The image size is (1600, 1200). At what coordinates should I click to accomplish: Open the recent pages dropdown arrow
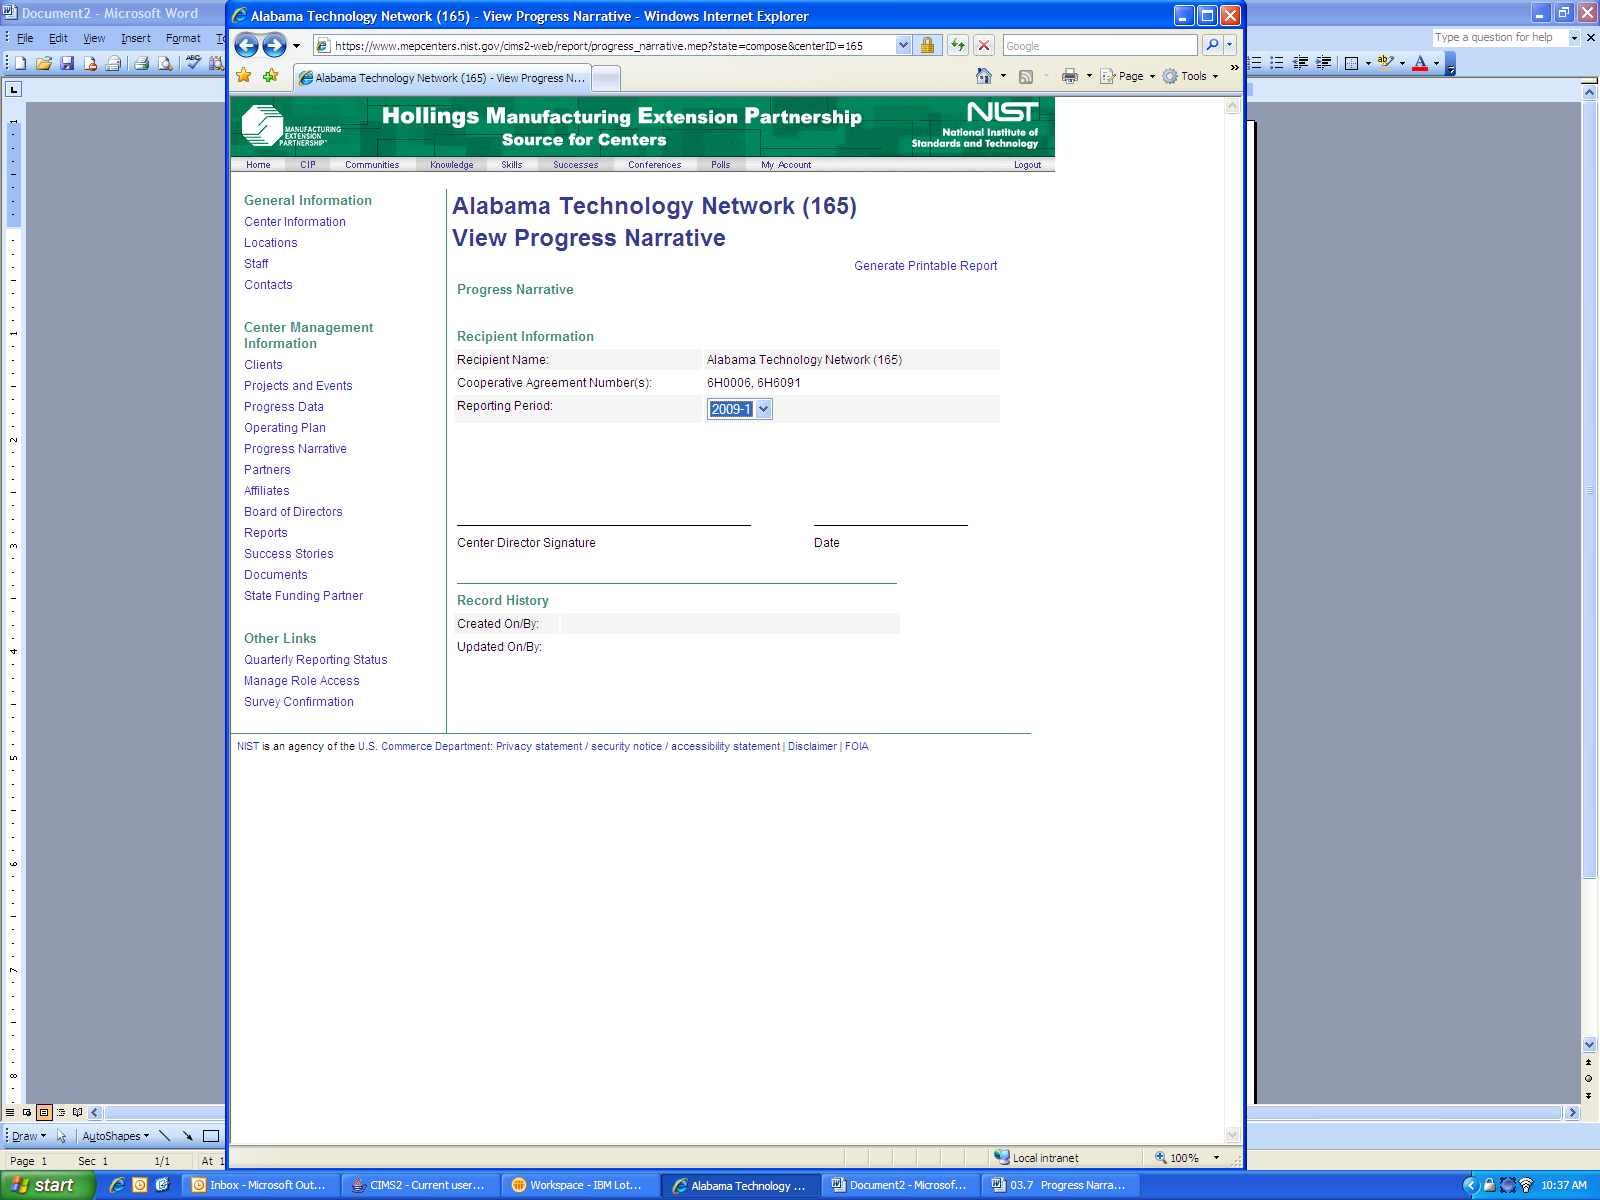point(296,45)
